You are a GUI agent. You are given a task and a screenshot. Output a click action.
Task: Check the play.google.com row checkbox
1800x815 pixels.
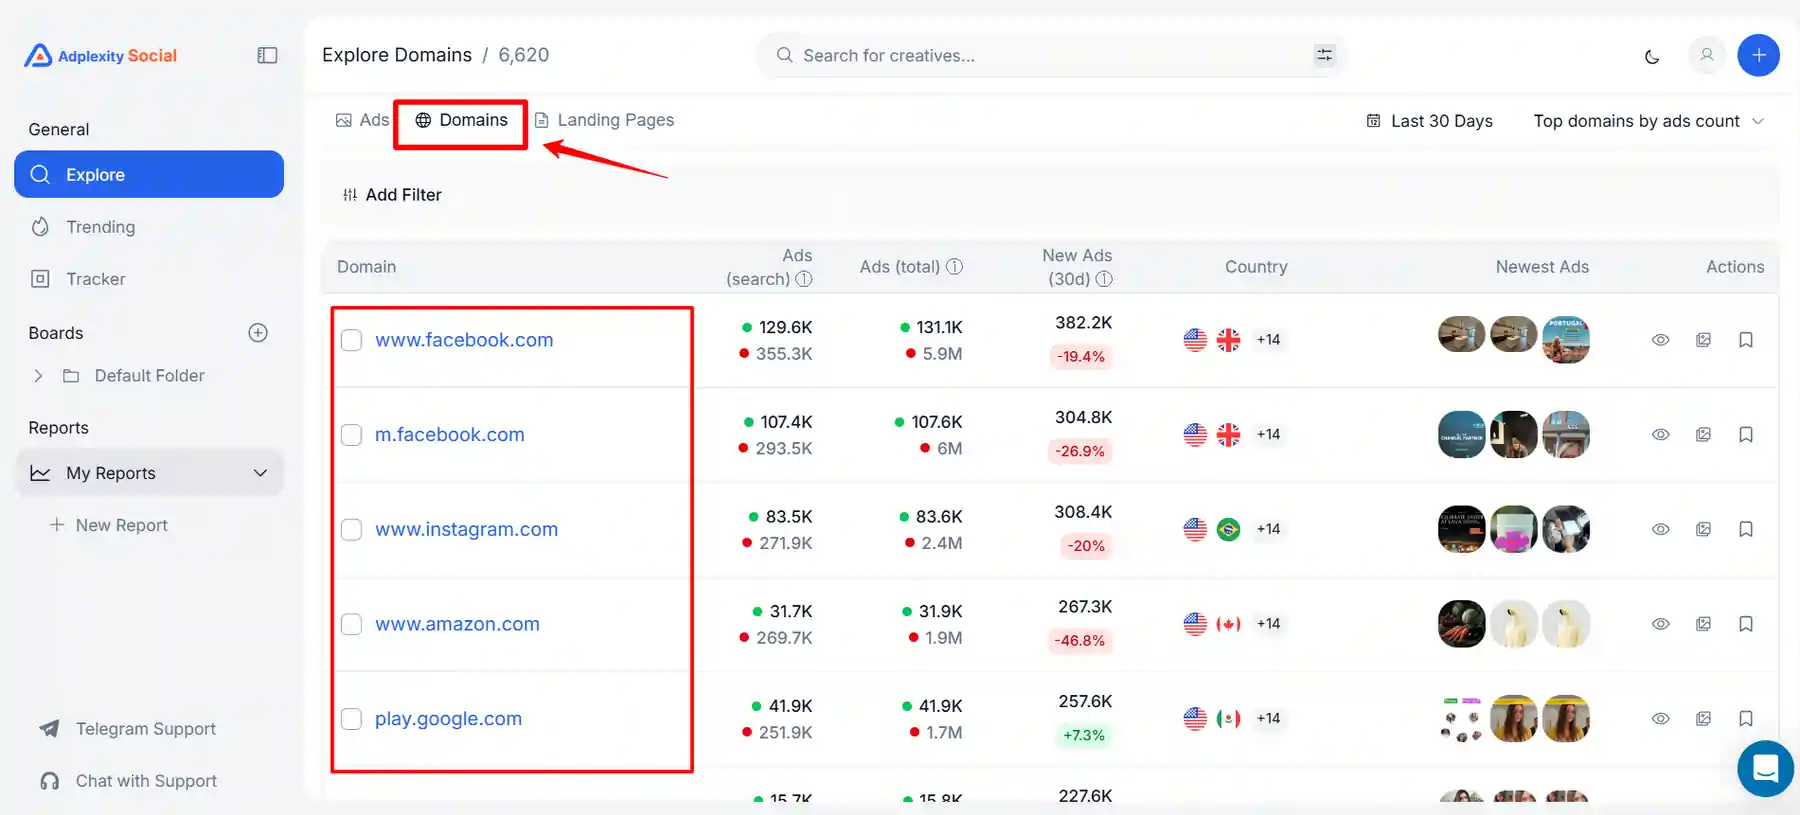coord(351,719)
